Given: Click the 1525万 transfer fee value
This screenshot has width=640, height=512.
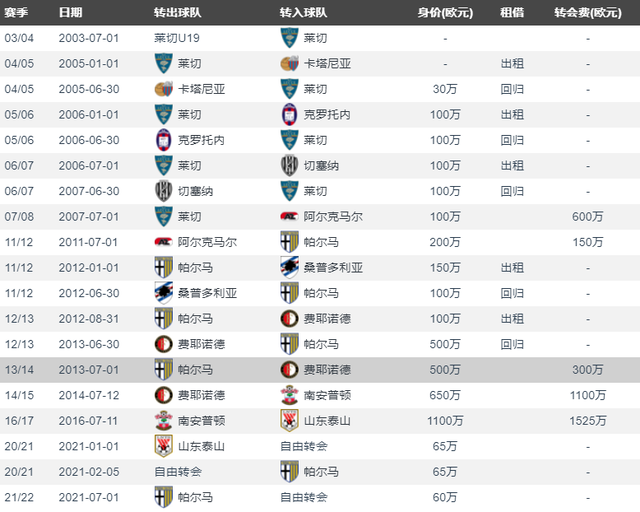Looking at the screenshot, I should tap(588, 421).
